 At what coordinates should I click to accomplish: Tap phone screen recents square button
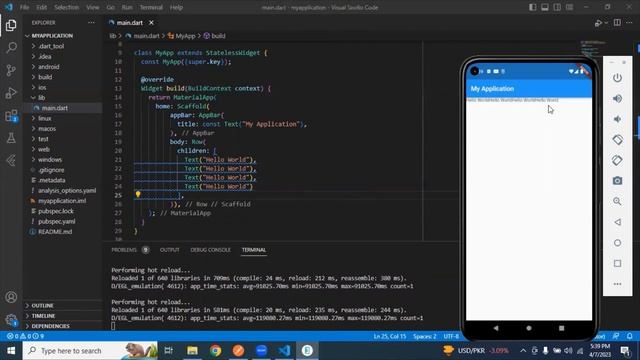(x=562, y=328)
